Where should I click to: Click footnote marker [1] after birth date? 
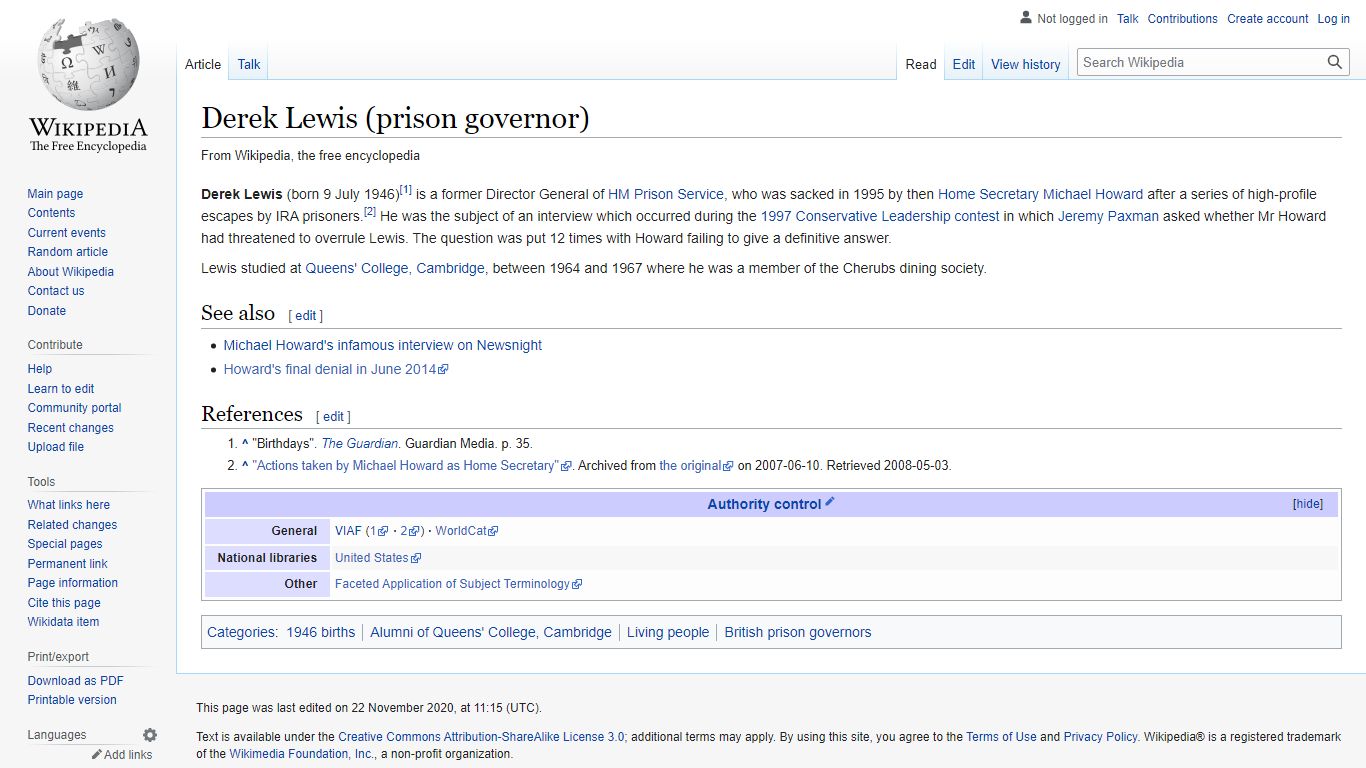click(x=405, y=190)
